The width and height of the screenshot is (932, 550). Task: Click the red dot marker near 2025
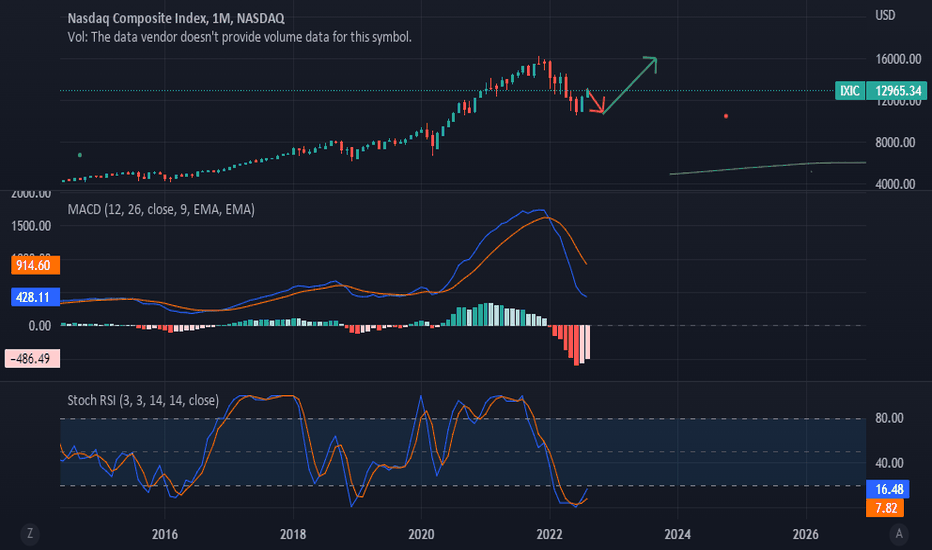[726, 116]
